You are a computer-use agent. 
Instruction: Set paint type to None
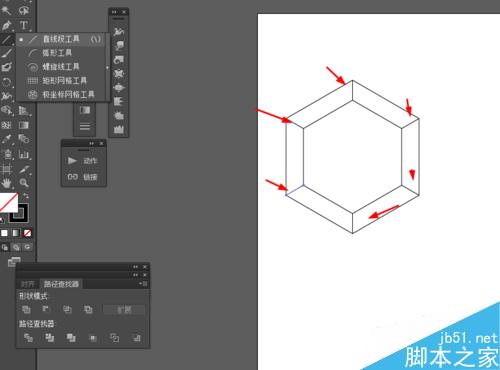coord(27,233)
